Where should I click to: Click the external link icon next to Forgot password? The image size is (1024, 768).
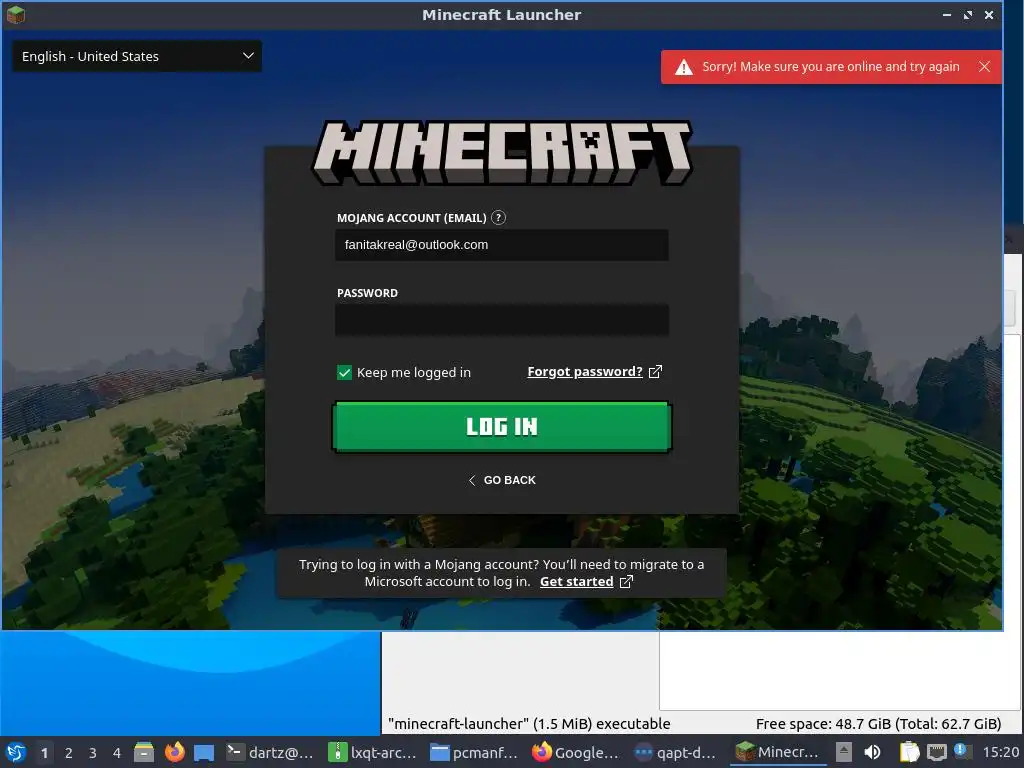click(x=655, y=372)
